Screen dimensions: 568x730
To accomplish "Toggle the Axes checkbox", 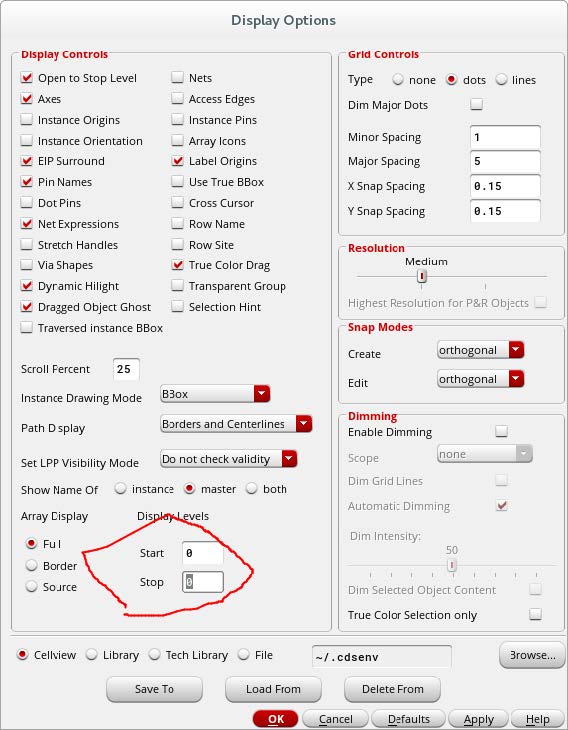I will pyautogui.click(x=27, y=98).
